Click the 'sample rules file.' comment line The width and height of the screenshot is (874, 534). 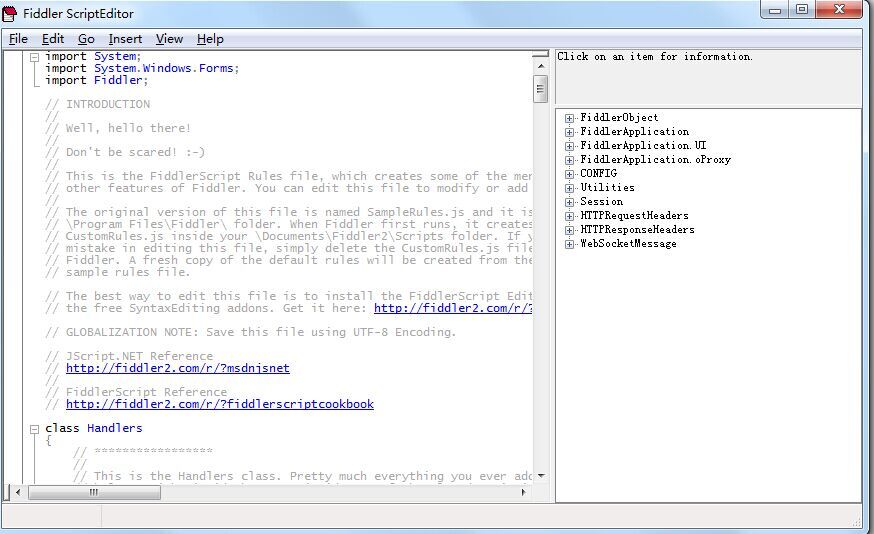(118, 272)
